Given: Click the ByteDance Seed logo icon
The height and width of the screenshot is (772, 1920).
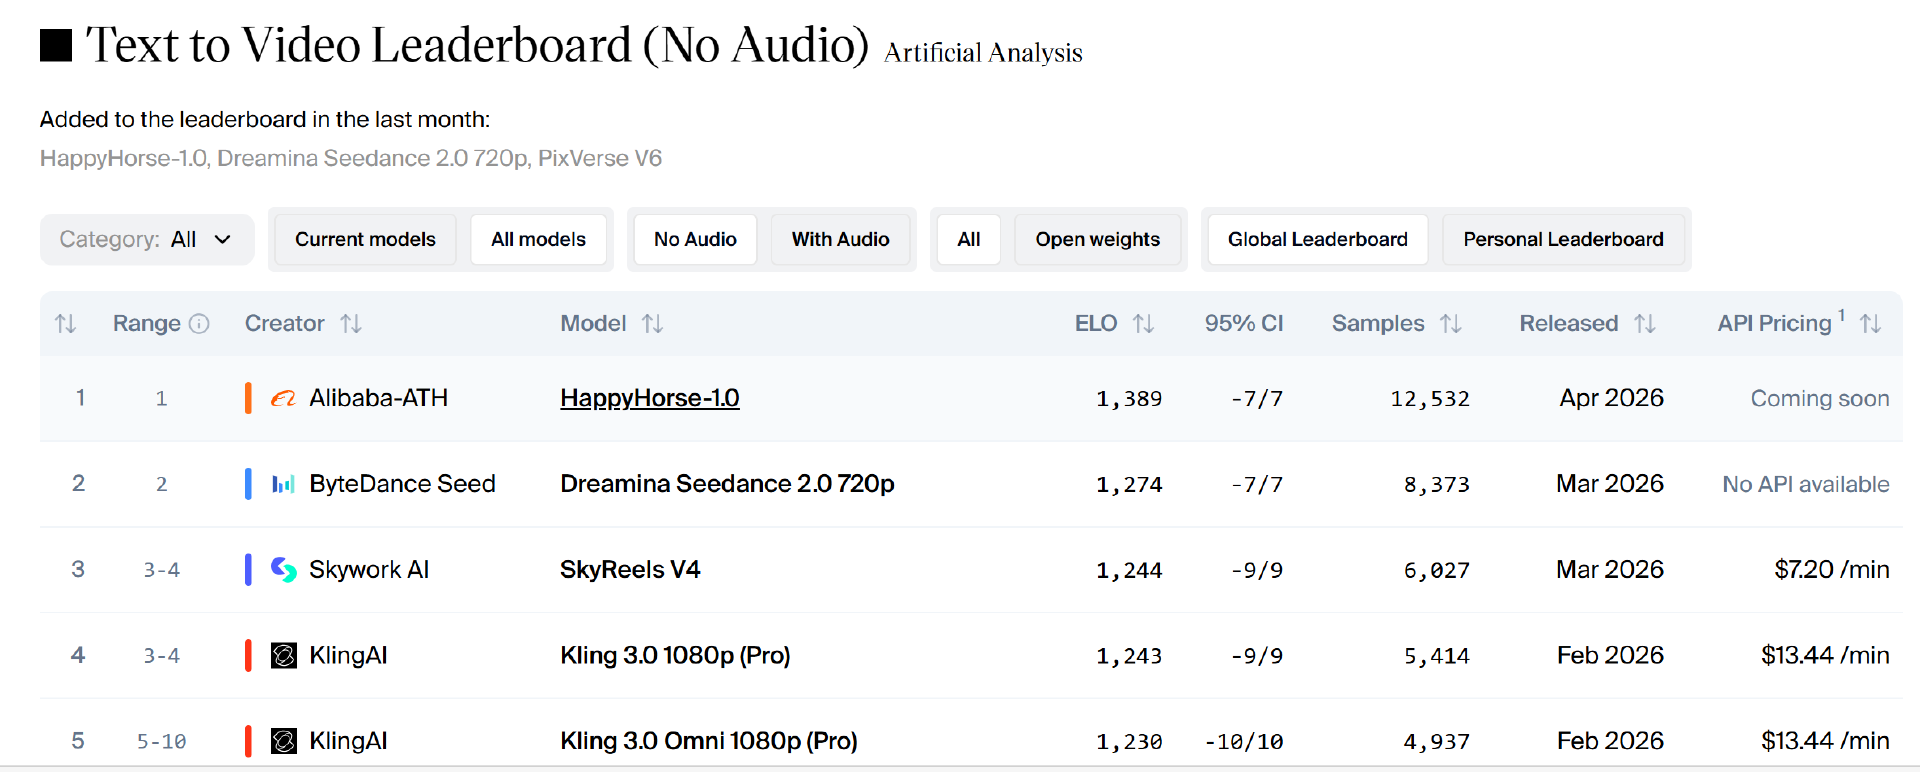Looking at the screenshot, I should pyautogui.click(x=283, y=484).
